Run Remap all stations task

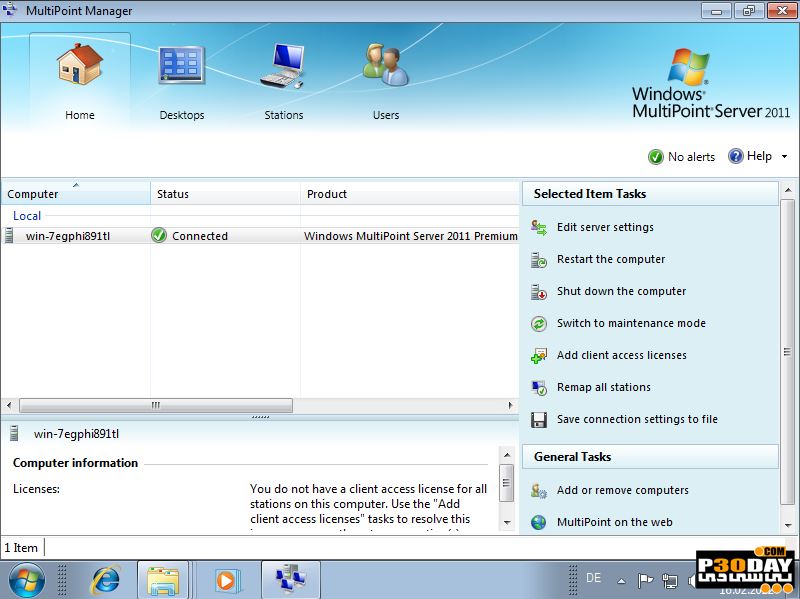604,387
